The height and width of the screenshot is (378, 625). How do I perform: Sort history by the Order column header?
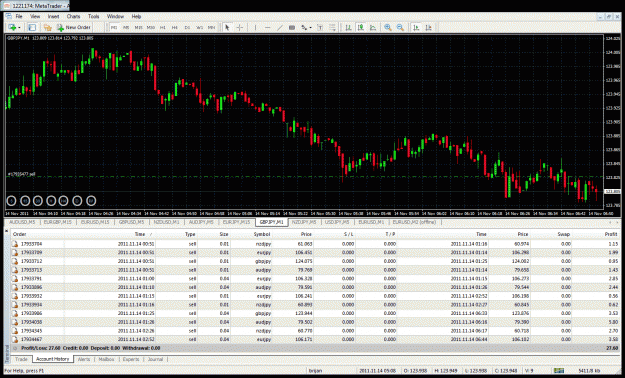click(x=38, y=234)
